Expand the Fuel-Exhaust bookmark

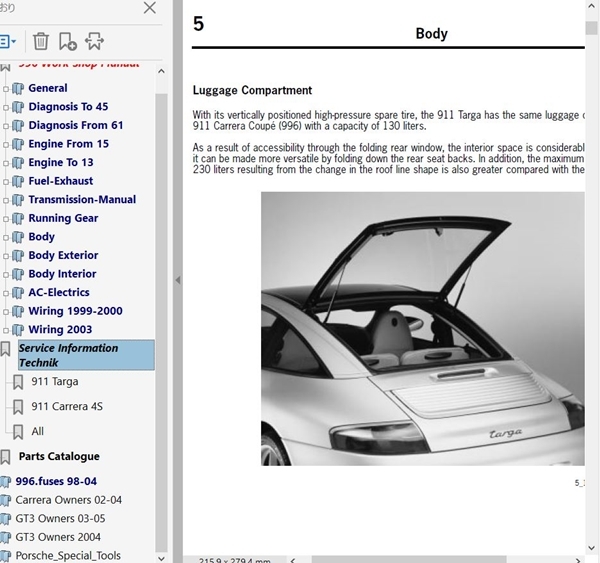click(x=5, y=182)
